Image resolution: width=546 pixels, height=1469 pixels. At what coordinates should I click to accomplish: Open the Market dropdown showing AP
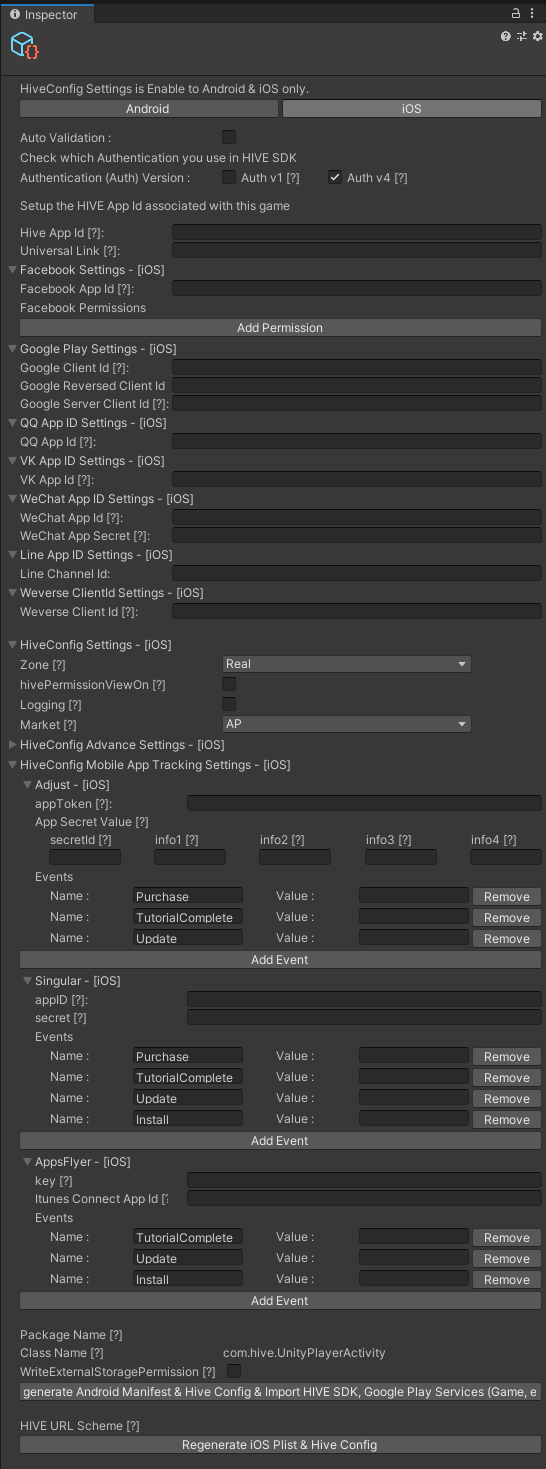tap(346, 724)
